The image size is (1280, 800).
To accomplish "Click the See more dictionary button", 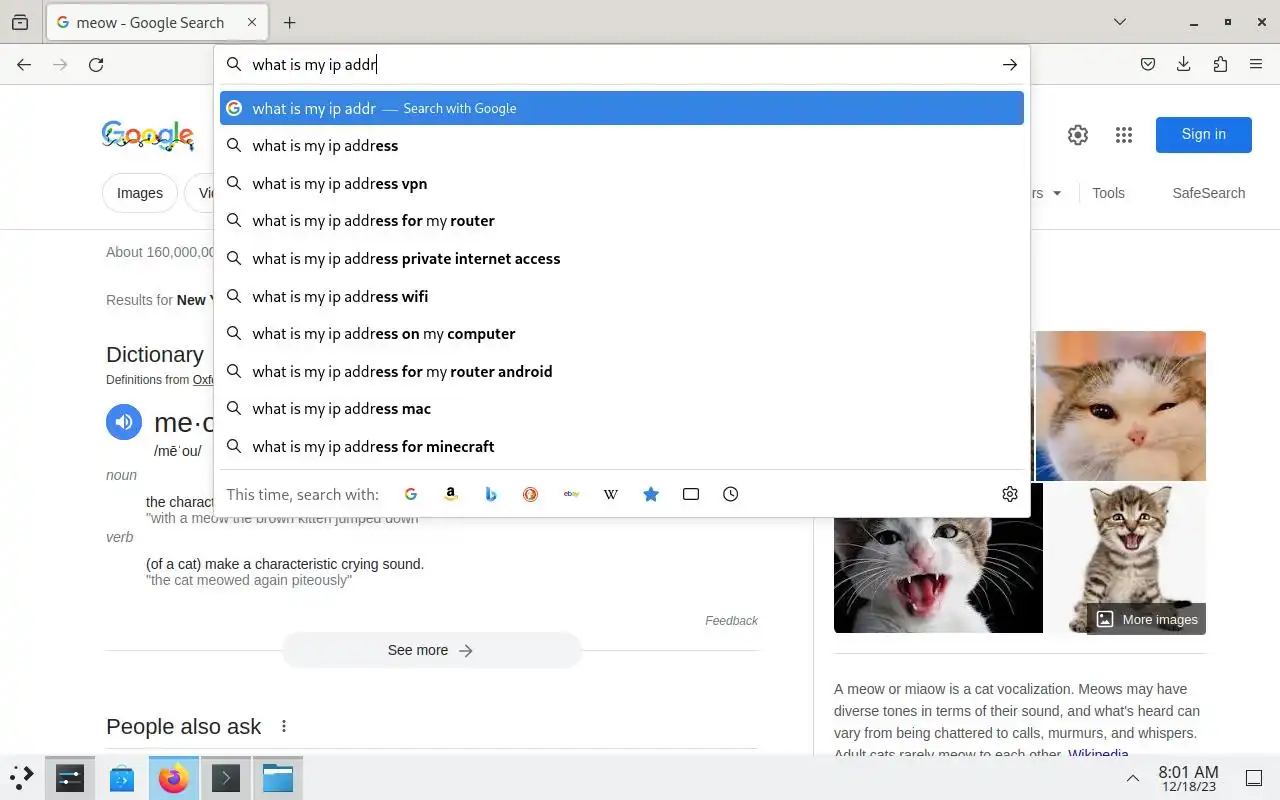I will (x=431, y=650).
